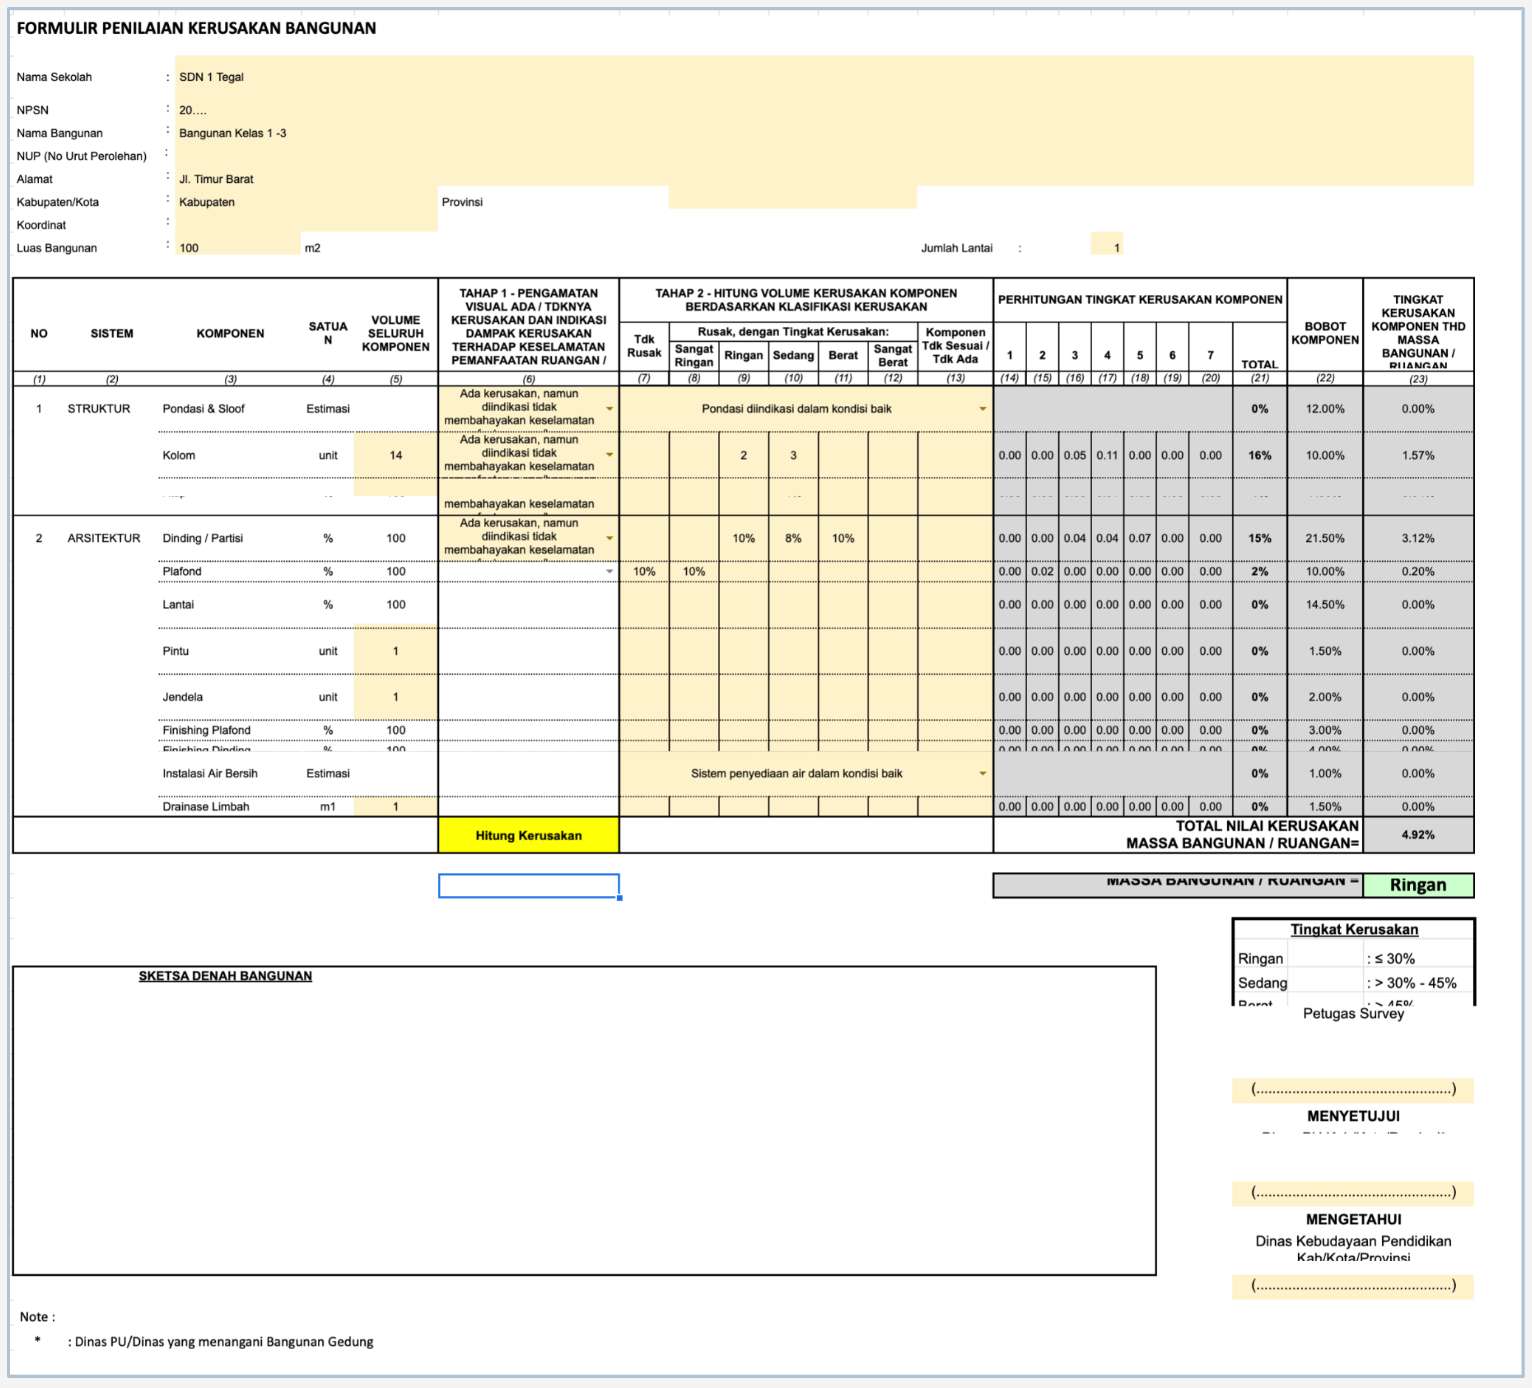Select the MENGETAHUI label
Image resolution: width=1532 pixels, height=1388 pixels.
[1353, 1220]
